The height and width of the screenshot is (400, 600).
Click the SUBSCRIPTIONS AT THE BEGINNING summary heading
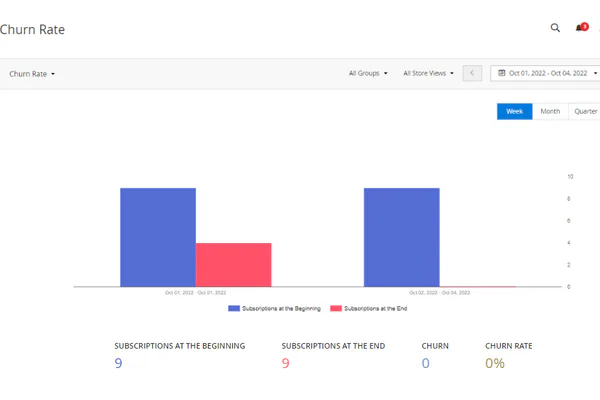pyautogui.click(x=179, y=346)
